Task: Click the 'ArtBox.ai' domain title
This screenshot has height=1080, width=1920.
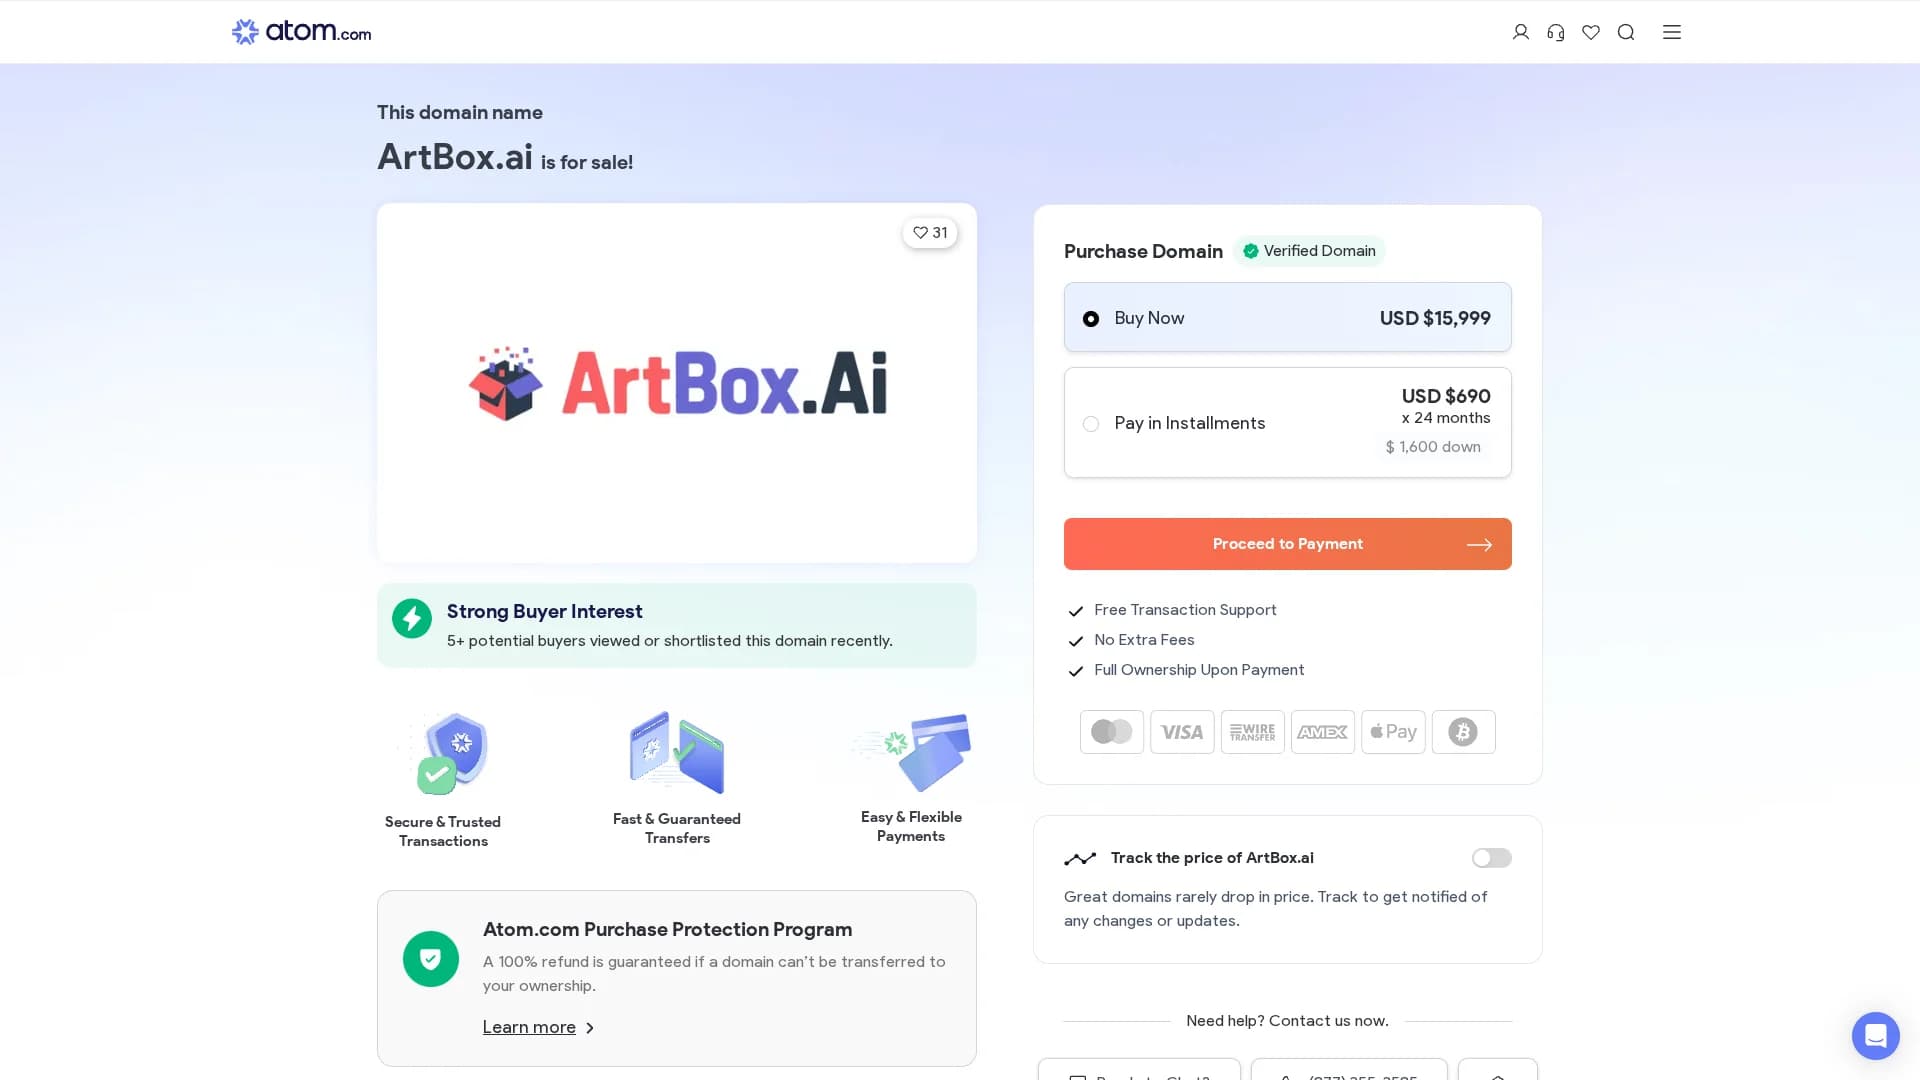Action: click(x=455, y=157)
